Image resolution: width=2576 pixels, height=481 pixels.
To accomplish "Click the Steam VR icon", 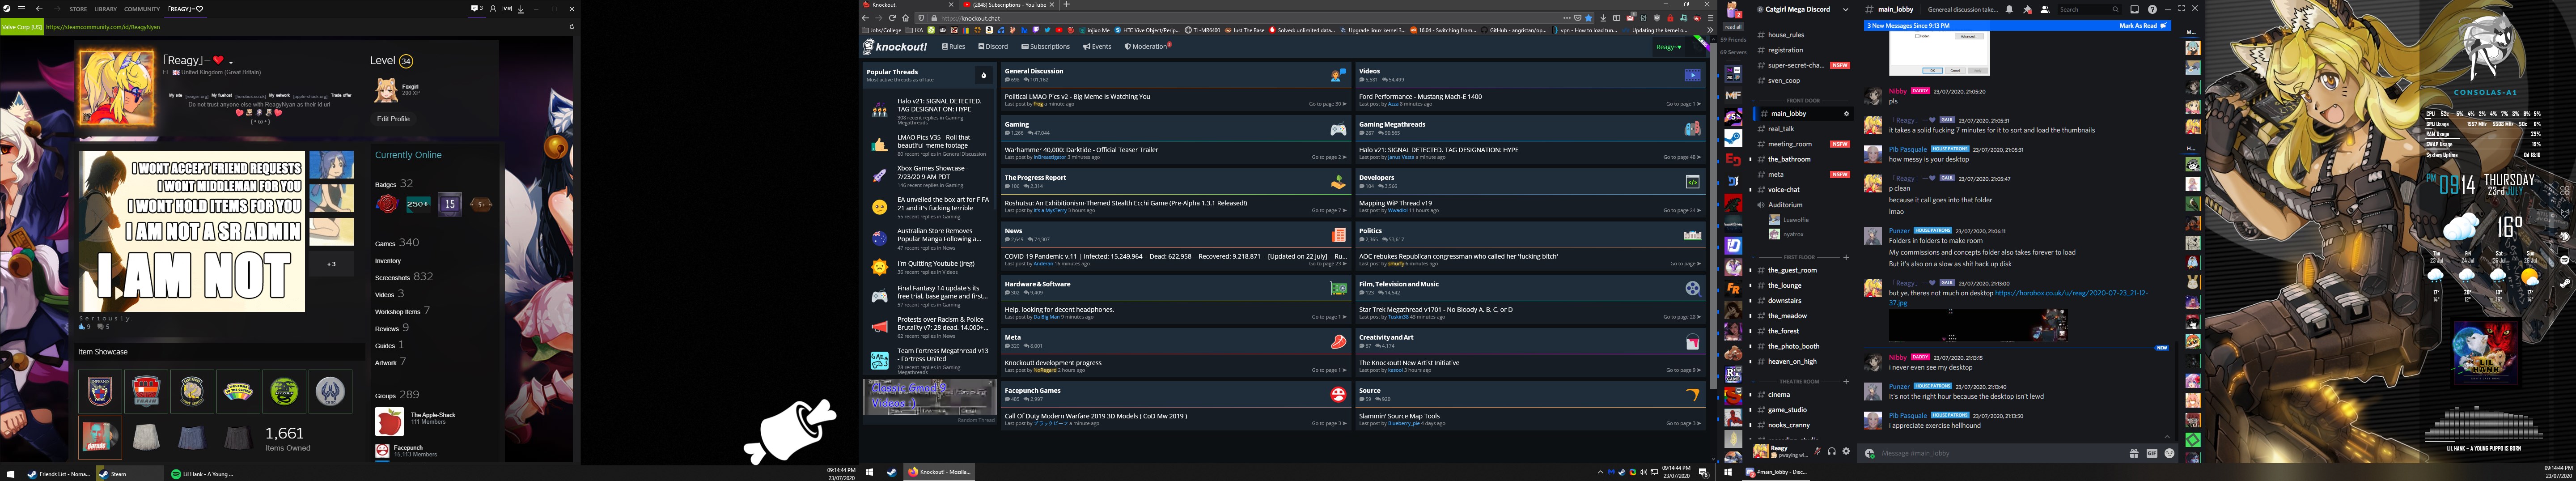I will (507, 9).
